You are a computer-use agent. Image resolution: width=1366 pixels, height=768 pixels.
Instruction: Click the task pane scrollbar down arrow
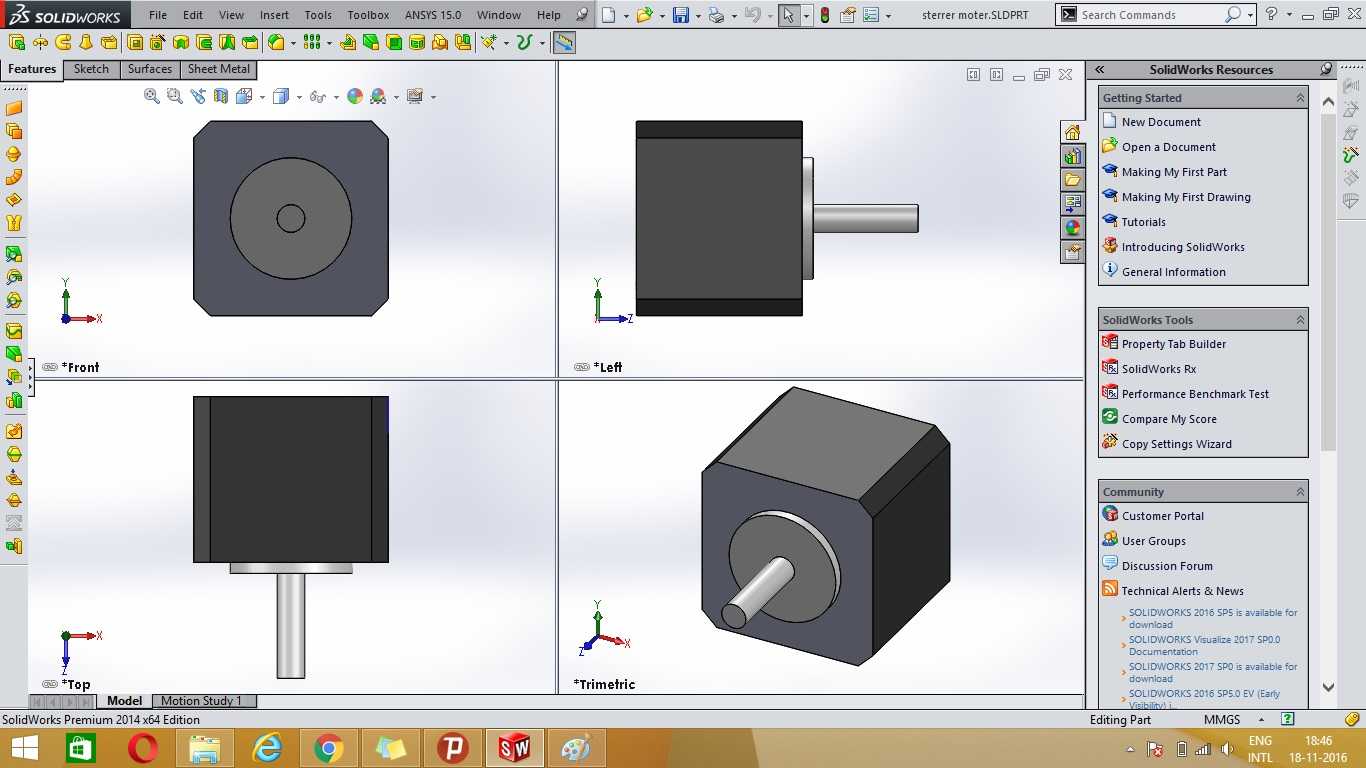(x=1328, y=687)
